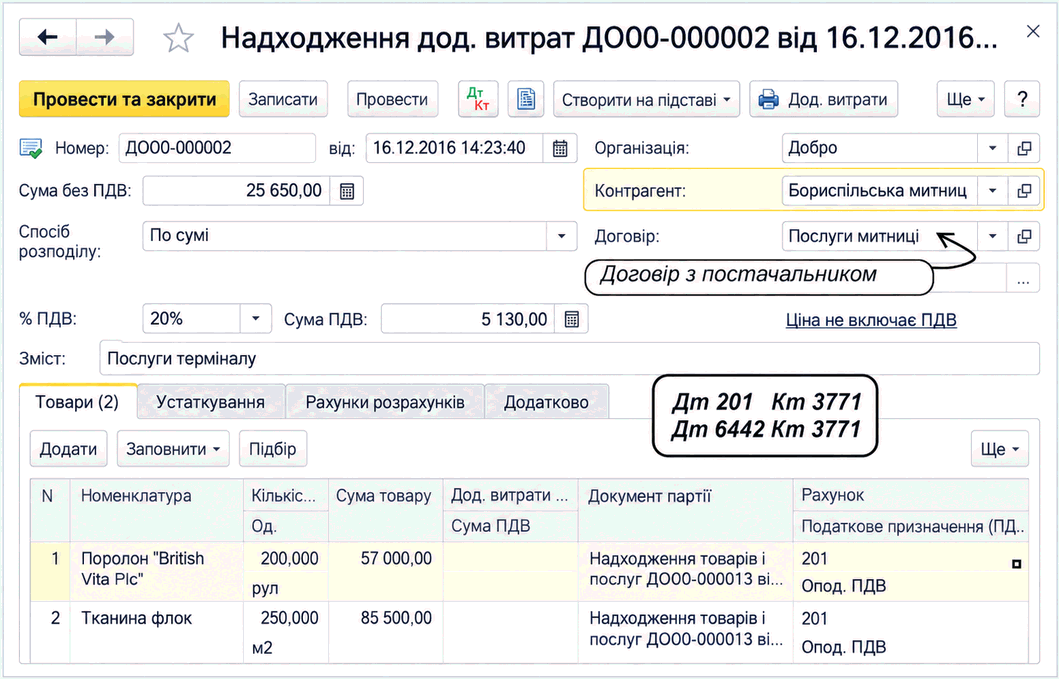Click the Сума ПДВ field 5 130,00
Screen dimensions: 1059x679
pyautogui.click(x=468, y=319)
